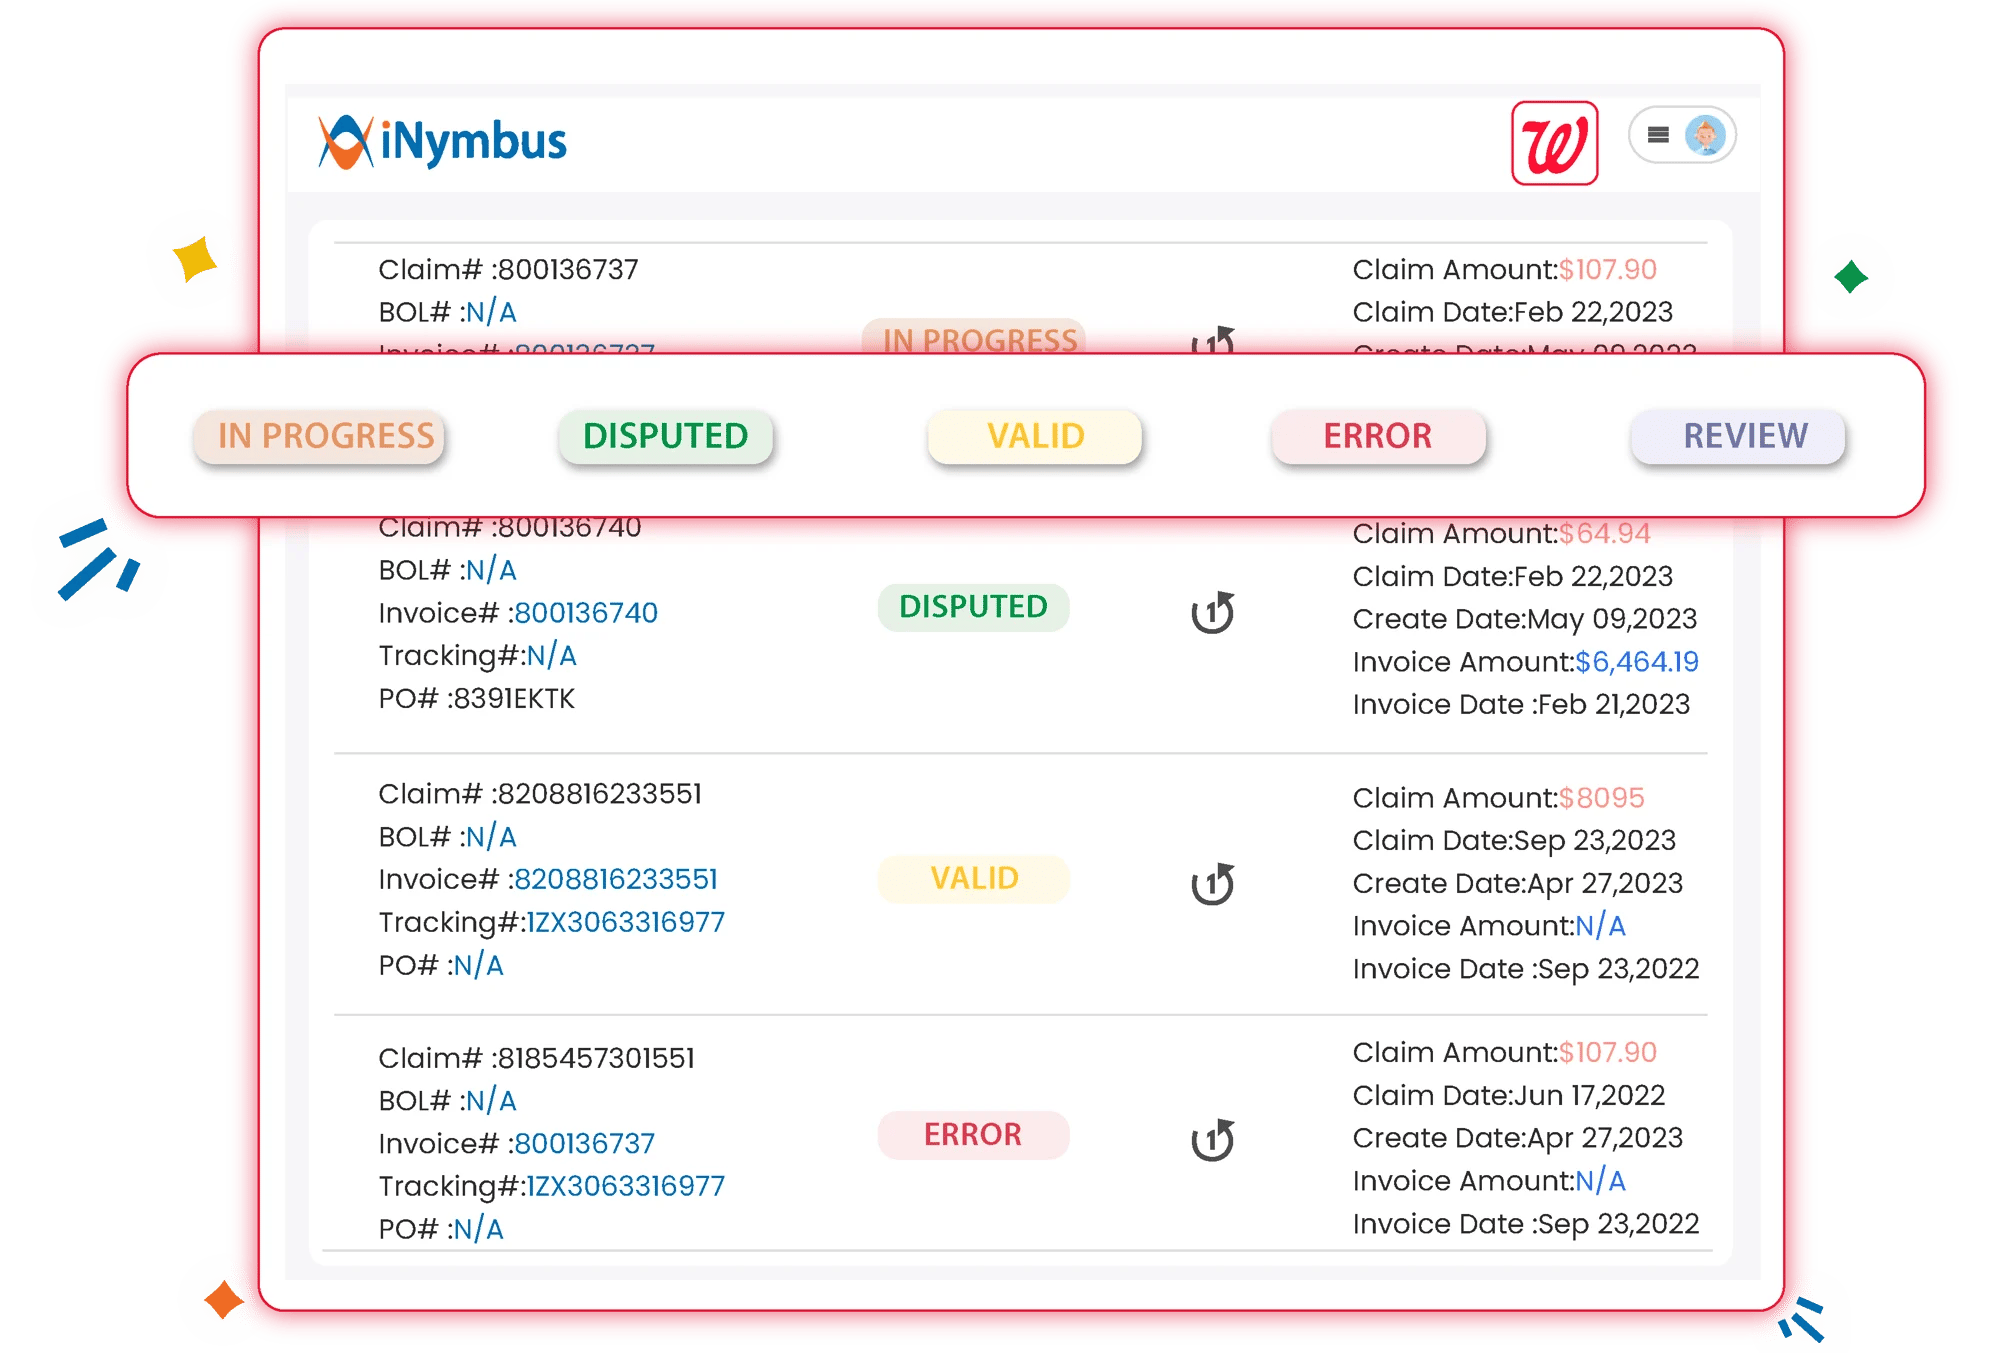This screenshot has width=2000, height=1353.
Task: Open invoice link 8208816233551
Action: 616,879
